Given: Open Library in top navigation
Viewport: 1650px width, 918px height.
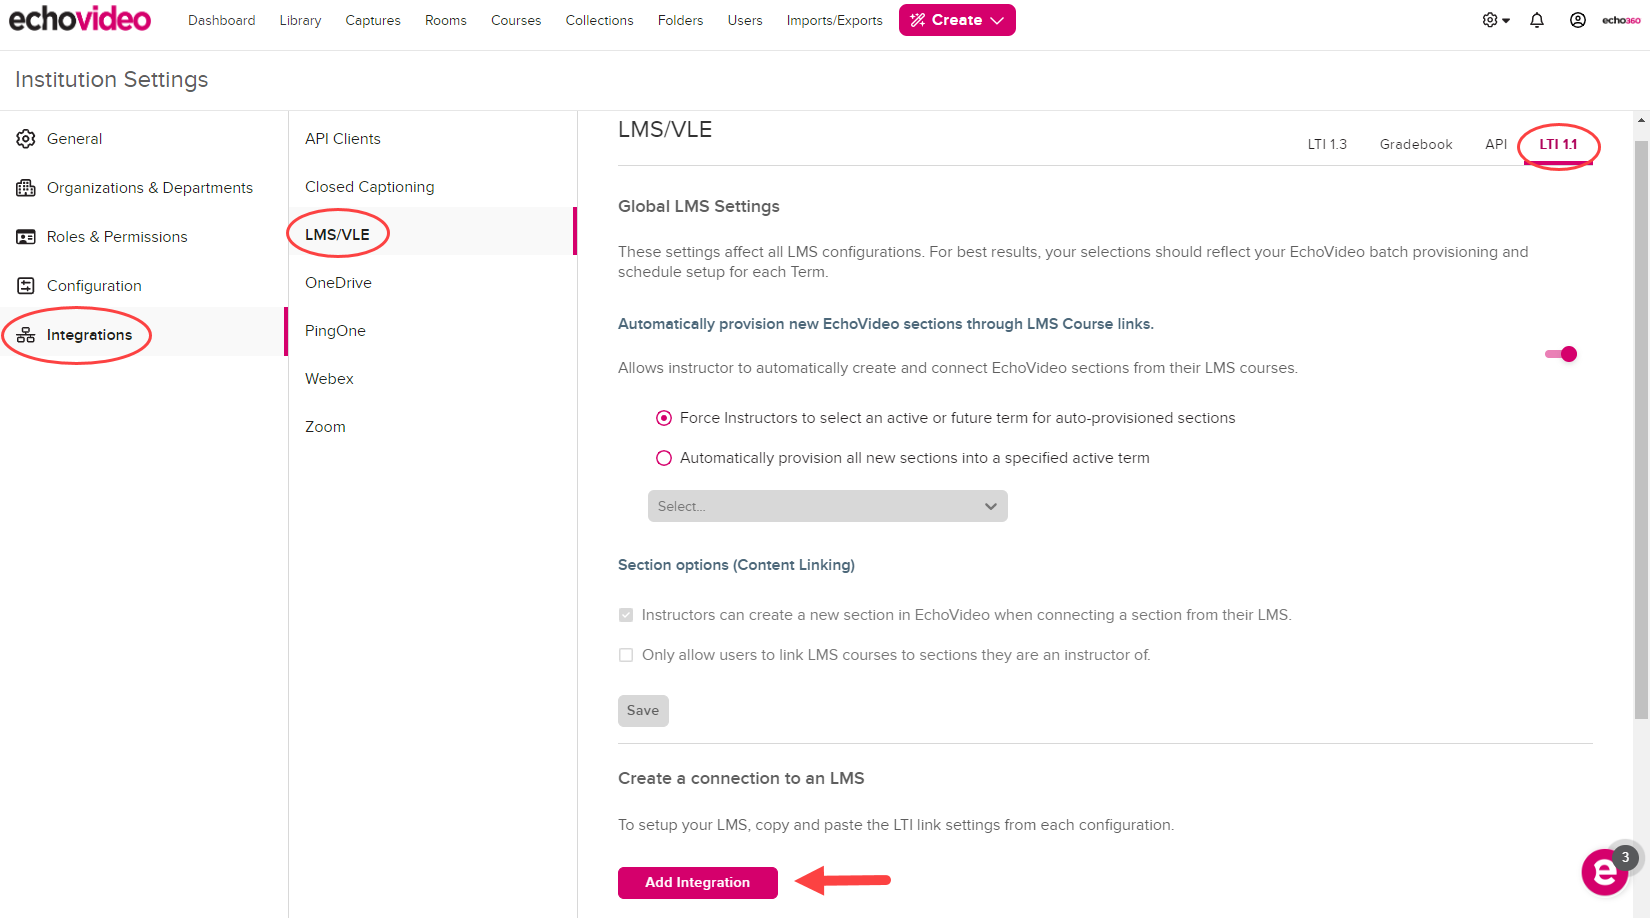Looking at the screenshot, I should point(300,20).
